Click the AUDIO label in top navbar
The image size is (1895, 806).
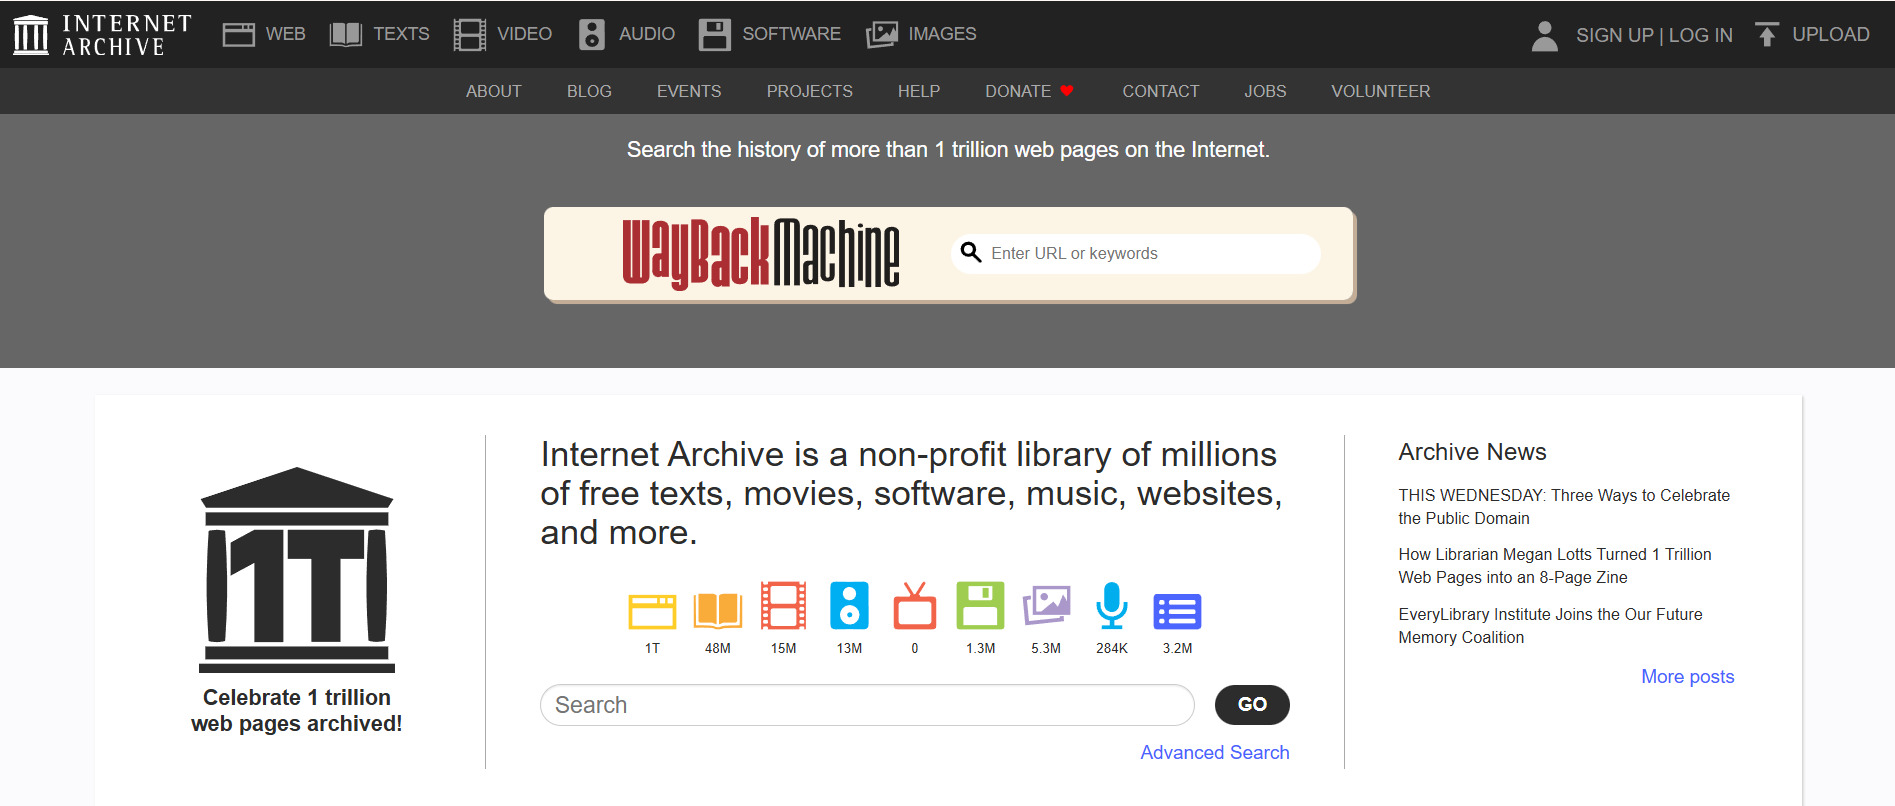647,34
